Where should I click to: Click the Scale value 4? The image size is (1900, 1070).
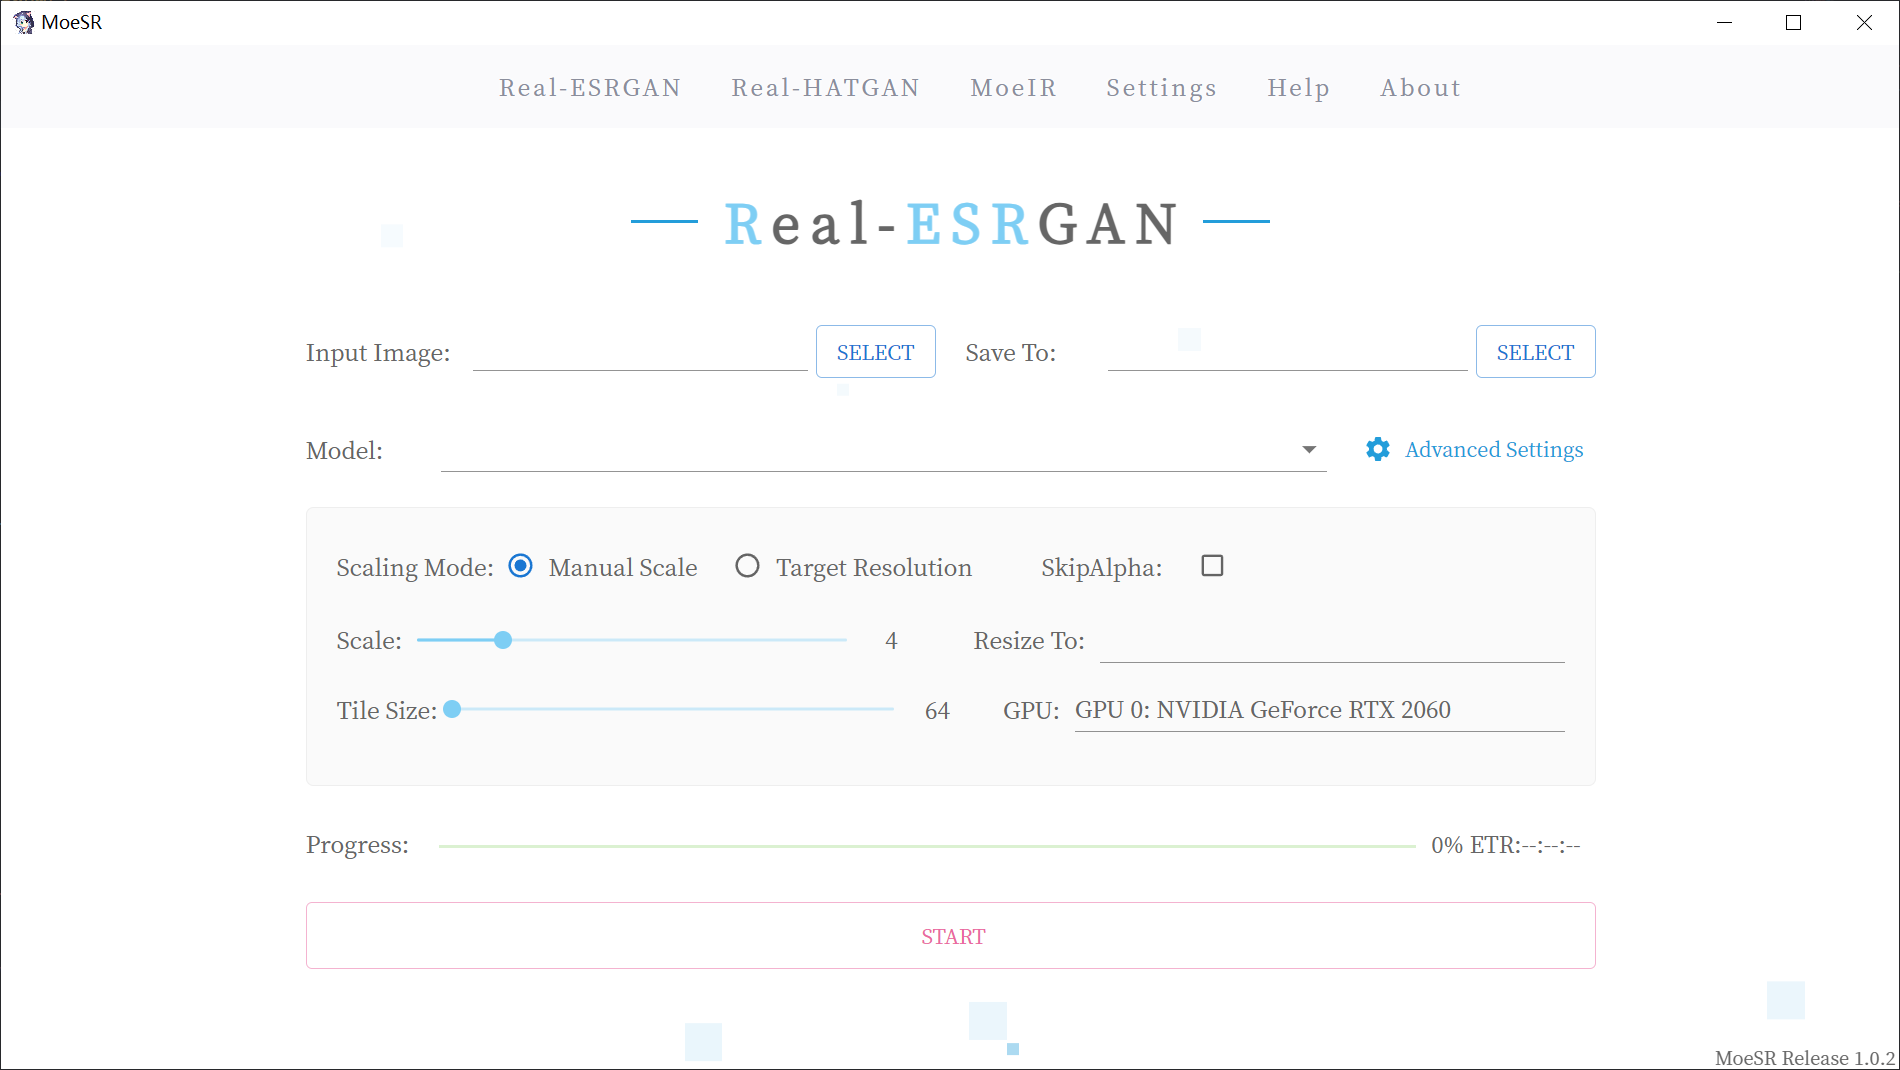[x=891, y=641]
